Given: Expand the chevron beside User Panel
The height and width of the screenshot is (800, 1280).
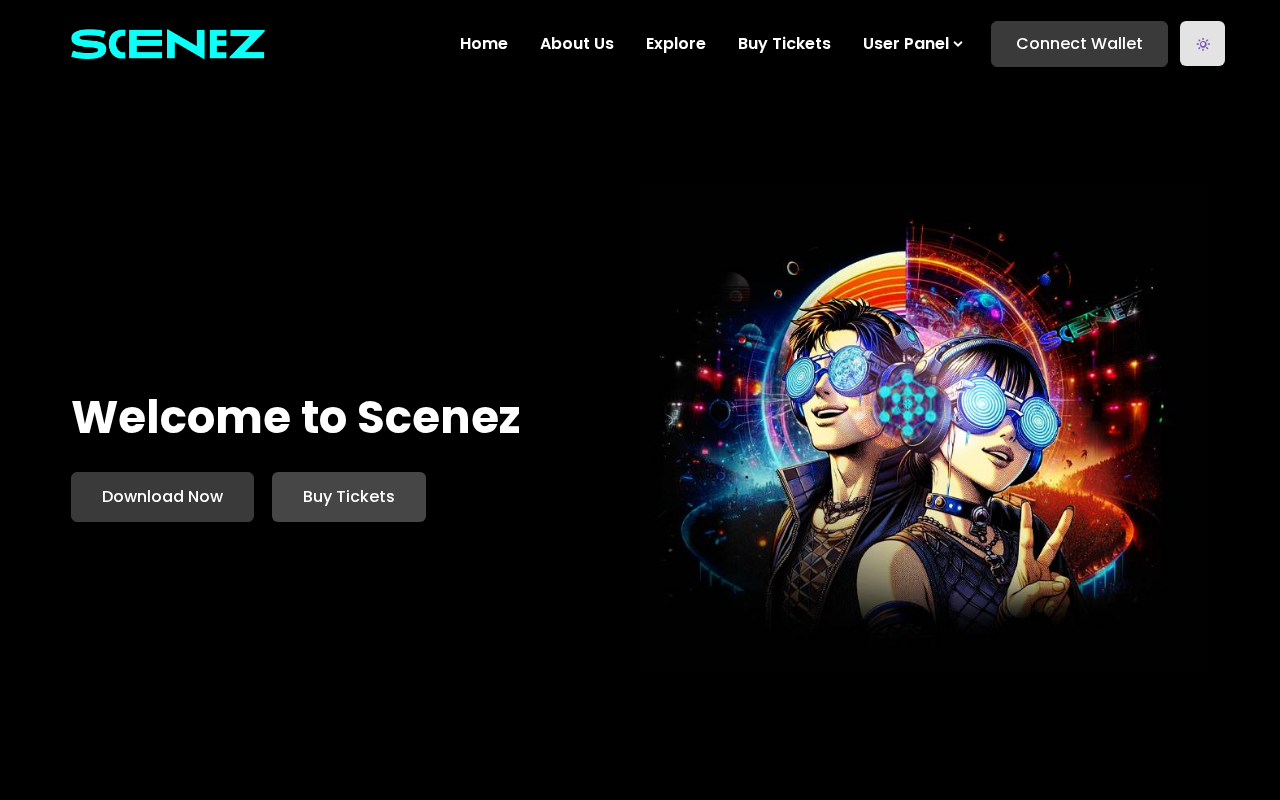Looking at the screenshot, I should (x=958, y=44).
